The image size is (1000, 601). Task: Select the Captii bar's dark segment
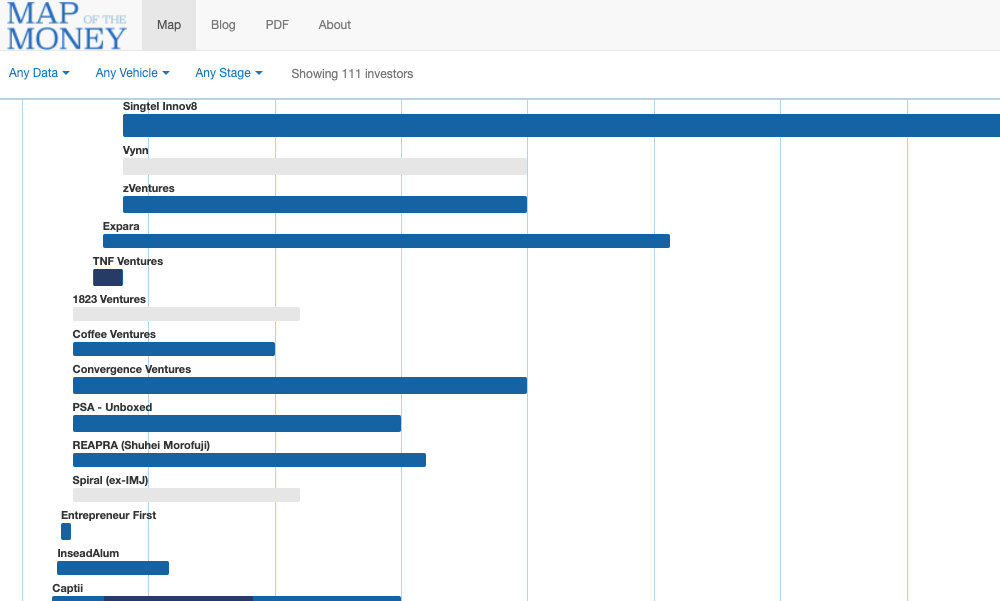[179, 598]
